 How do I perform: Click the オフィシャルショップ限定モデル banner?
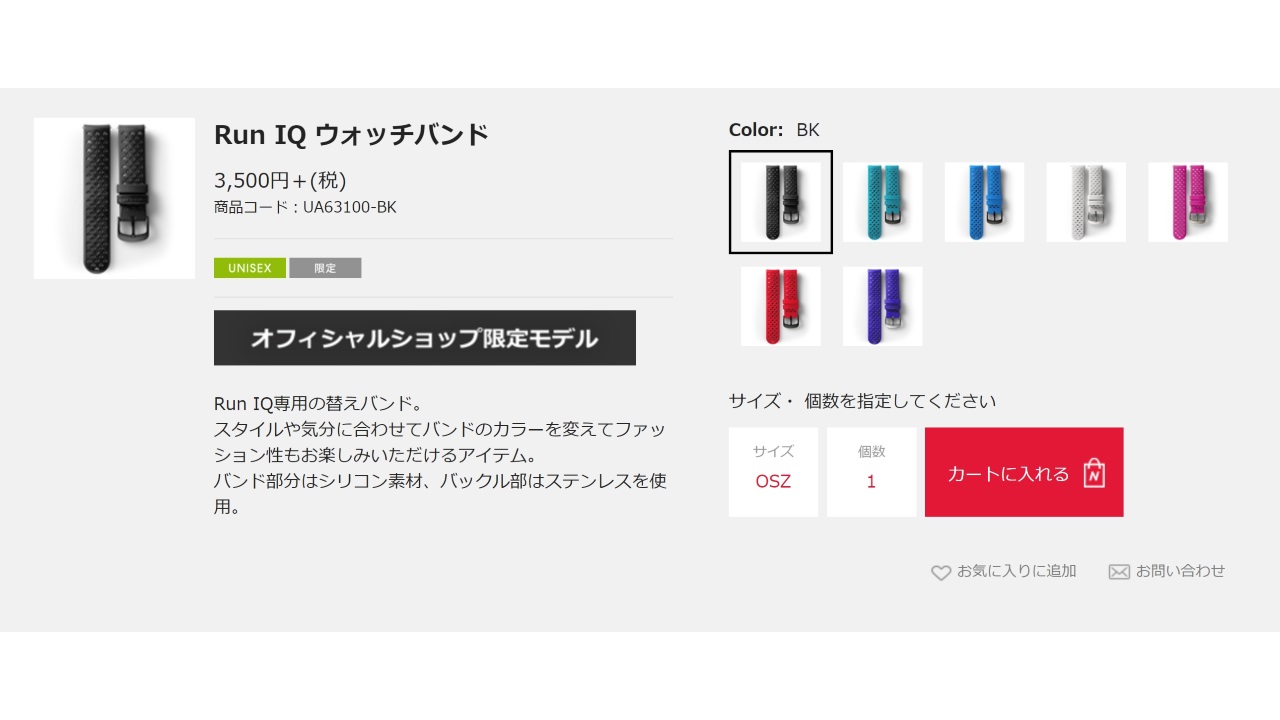[424, 338]
